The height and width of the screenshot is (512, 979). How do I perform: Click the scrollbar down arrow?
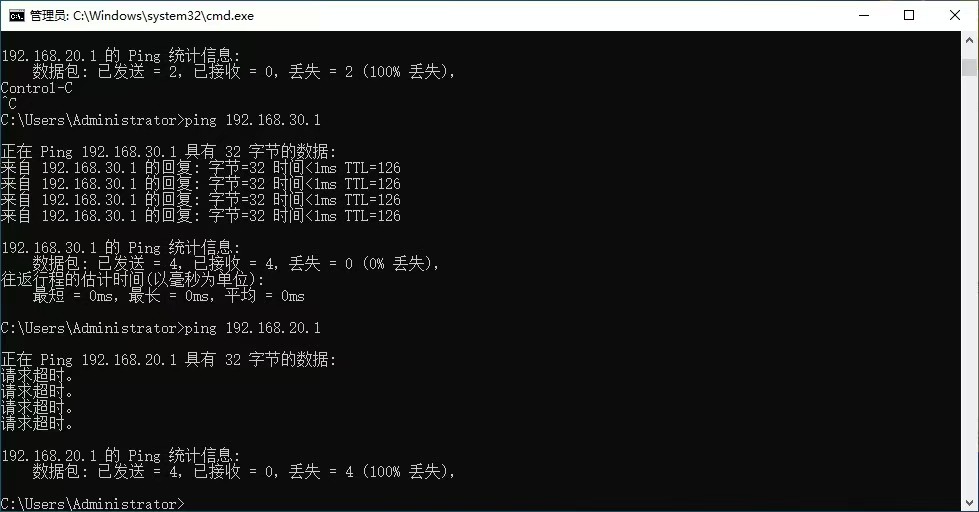(x=969, y=502)
